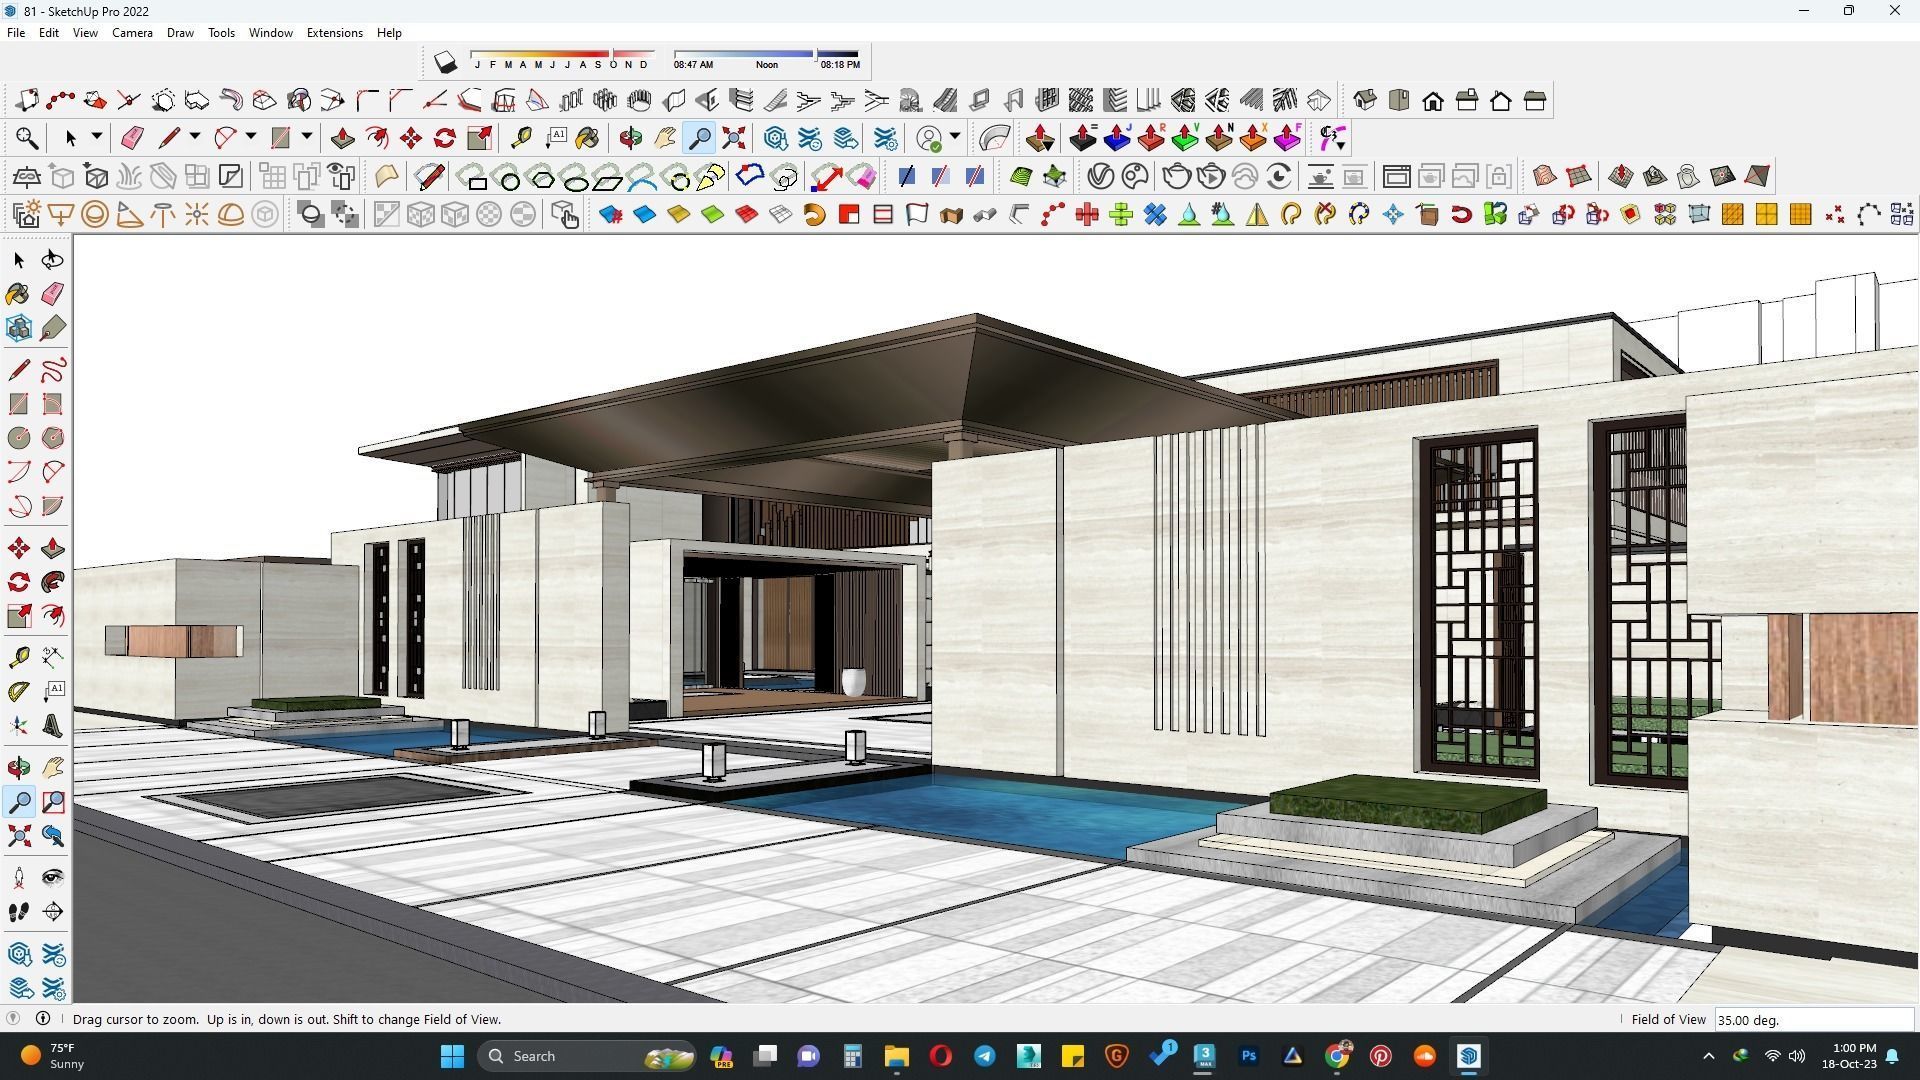Pick the Tape Measure tool in left toolbar
1920x1080 pixels.
click(18, 657)
